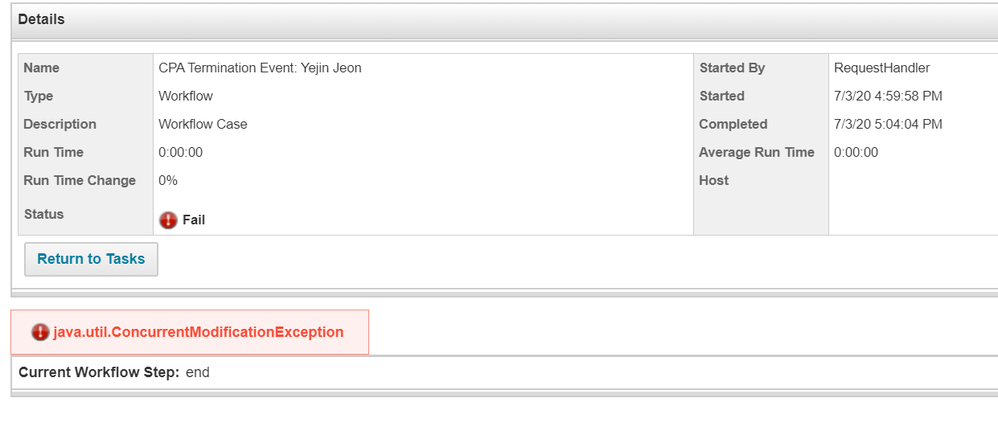Click the red error icon beside ConcurrentModificationException
This screenshot has width=998, height=427.
(40, 332)
